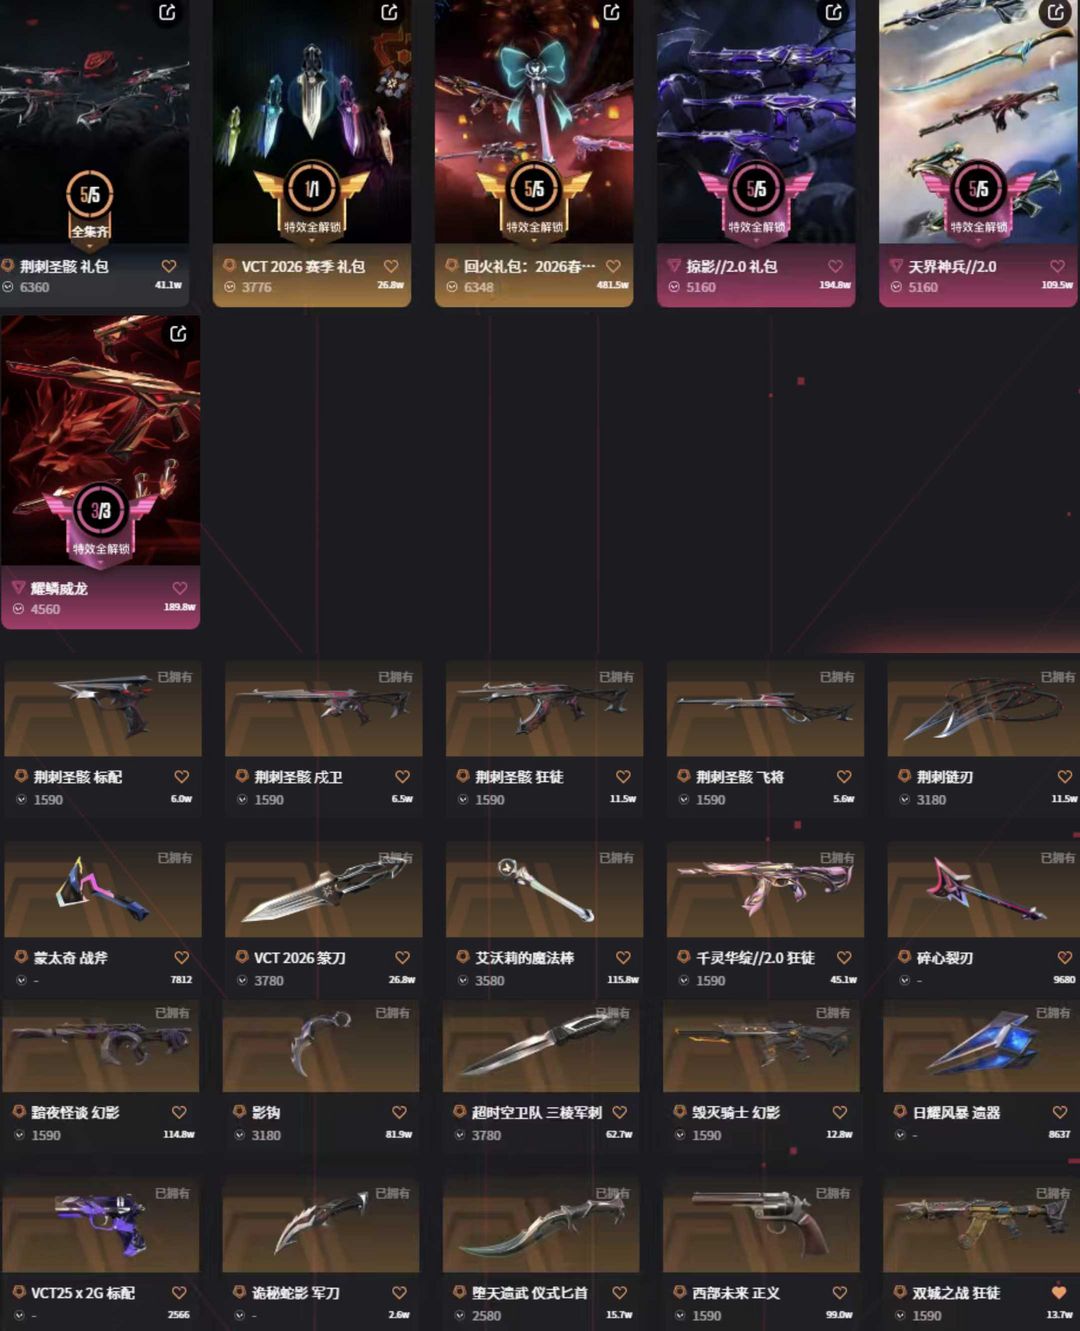This screenshot has height=1331, width=1080.
Task: Select the 日耀风暴 造器 skin image
Action: [x=981, y=1045]
